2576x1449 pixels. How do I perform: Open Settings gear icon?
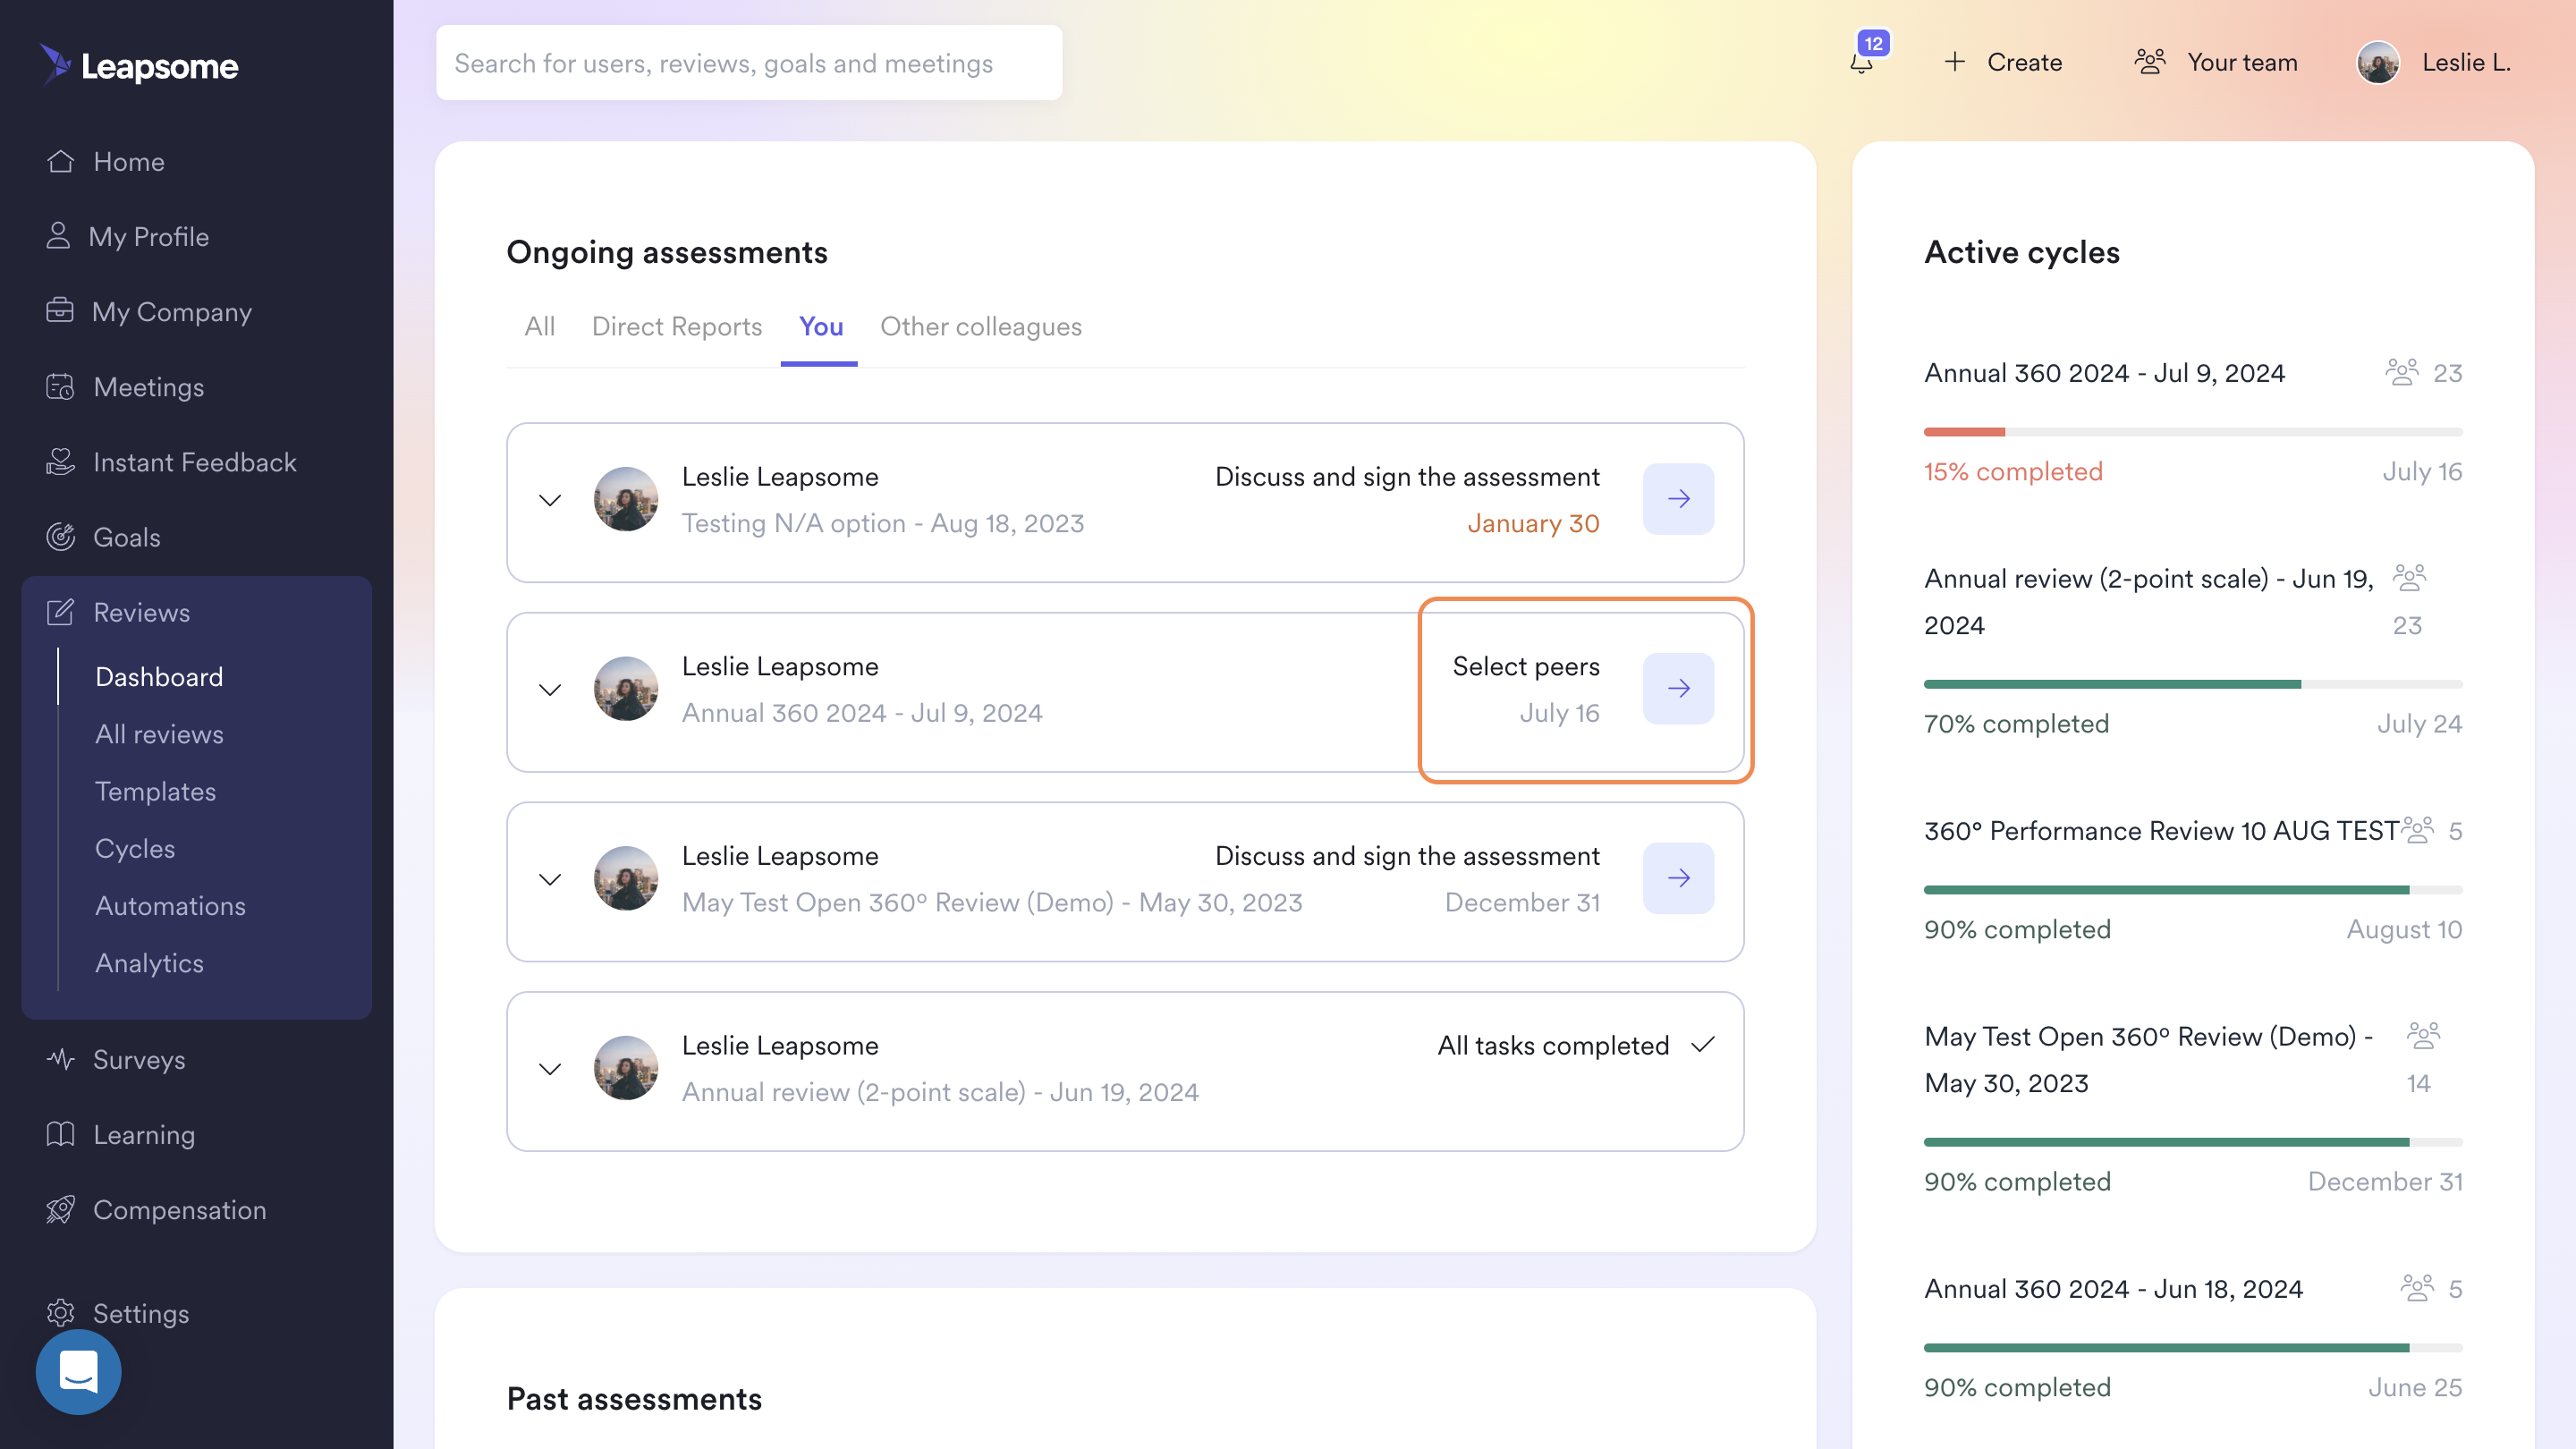[60, 1313]
